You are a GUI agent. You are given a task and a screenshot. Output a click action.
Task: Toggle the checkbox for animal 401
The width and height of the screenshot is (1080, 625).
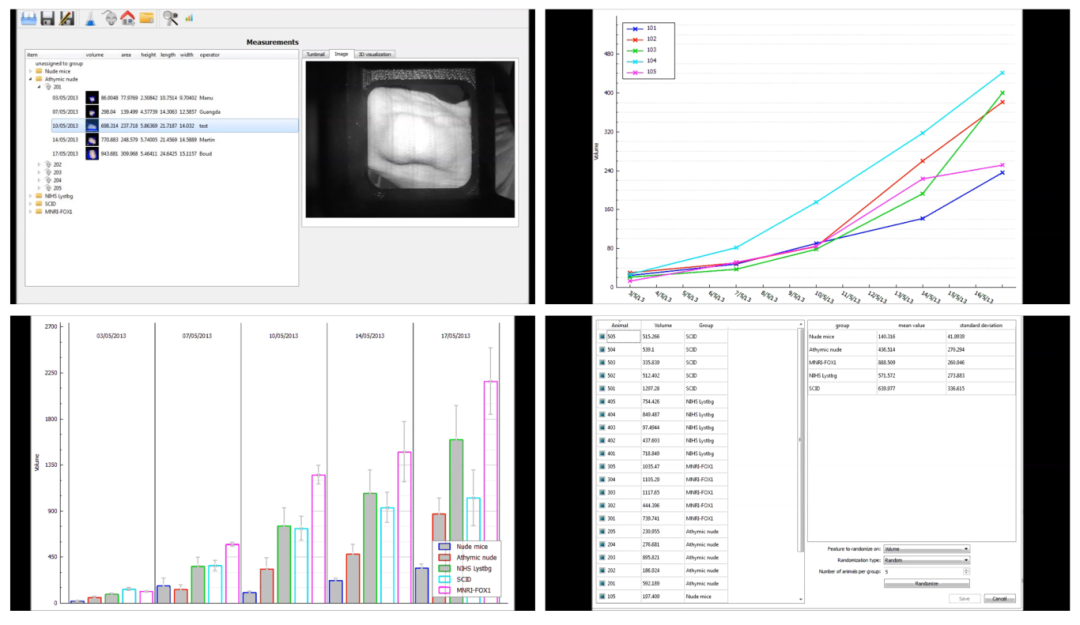tap(603, 453)
